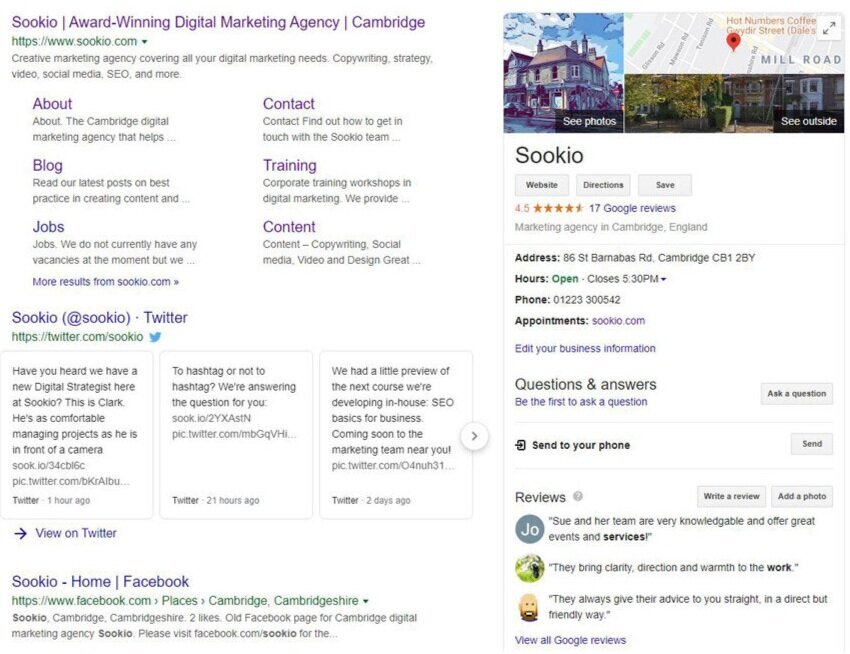Open the SEO basics for business tweet card
This screenshot has height=654, width=850.
pyautogui.click(x=396, y=435)
